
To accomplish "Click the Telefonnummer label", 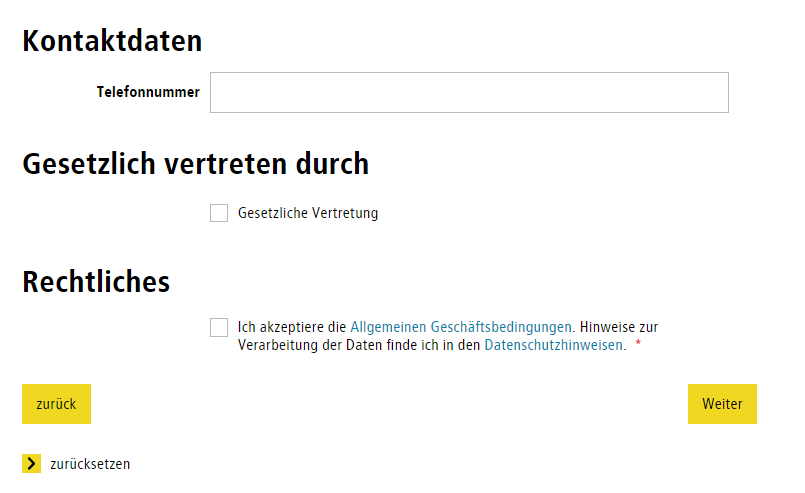I will point(148,92).
